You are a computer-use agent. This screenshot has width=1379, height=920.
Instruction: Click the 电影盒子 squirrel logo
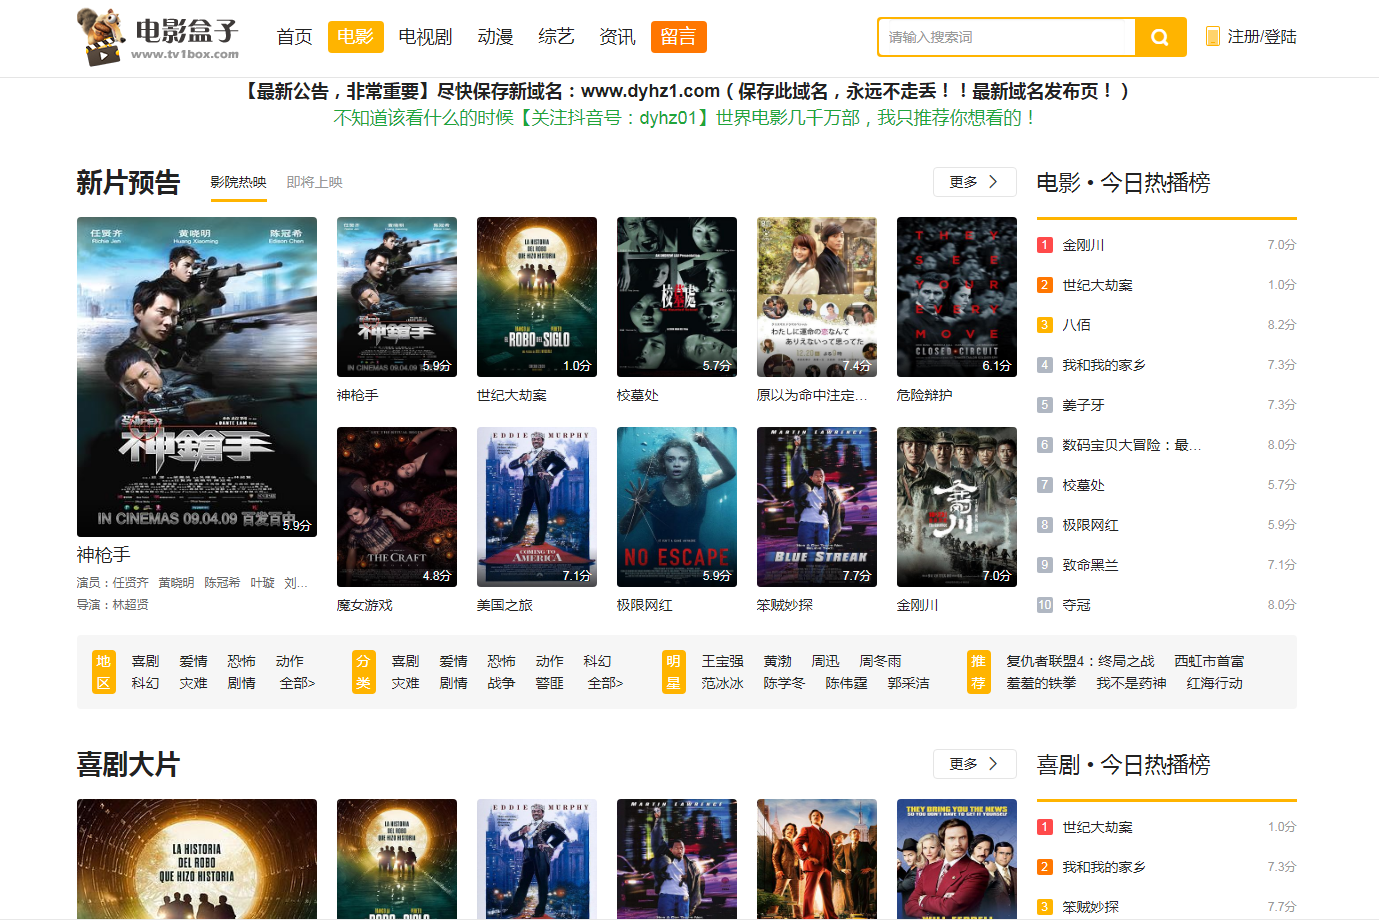(x=158, y=37)
